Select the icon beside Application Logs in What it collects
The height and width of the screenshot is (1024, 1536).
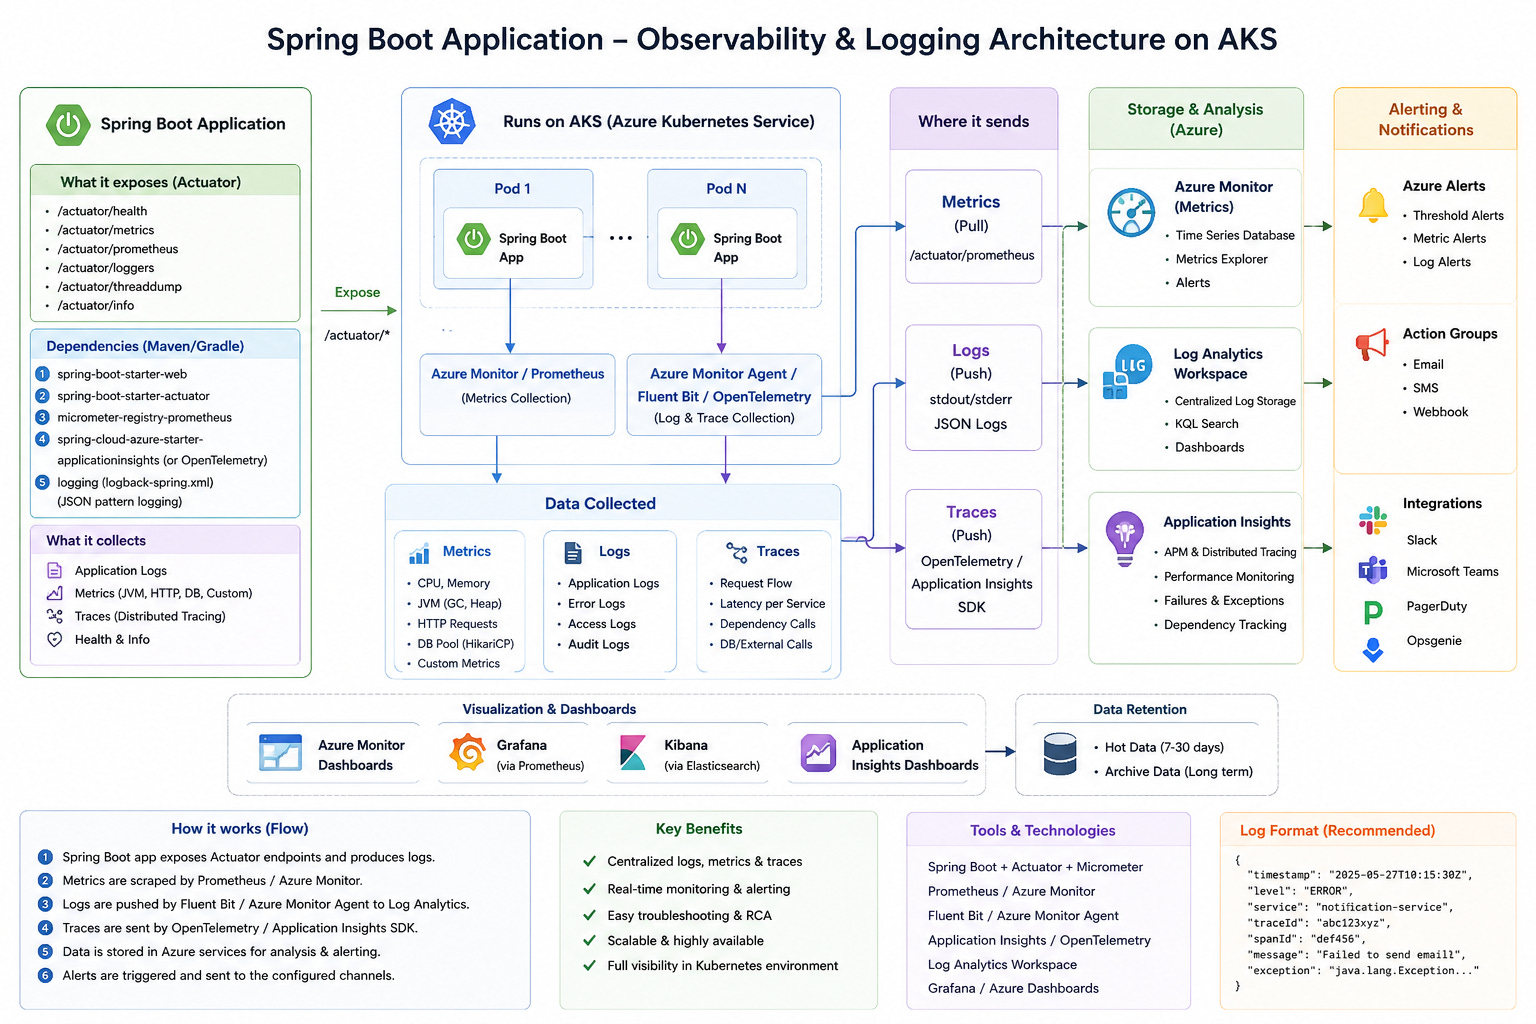click(x=55, y=571)
